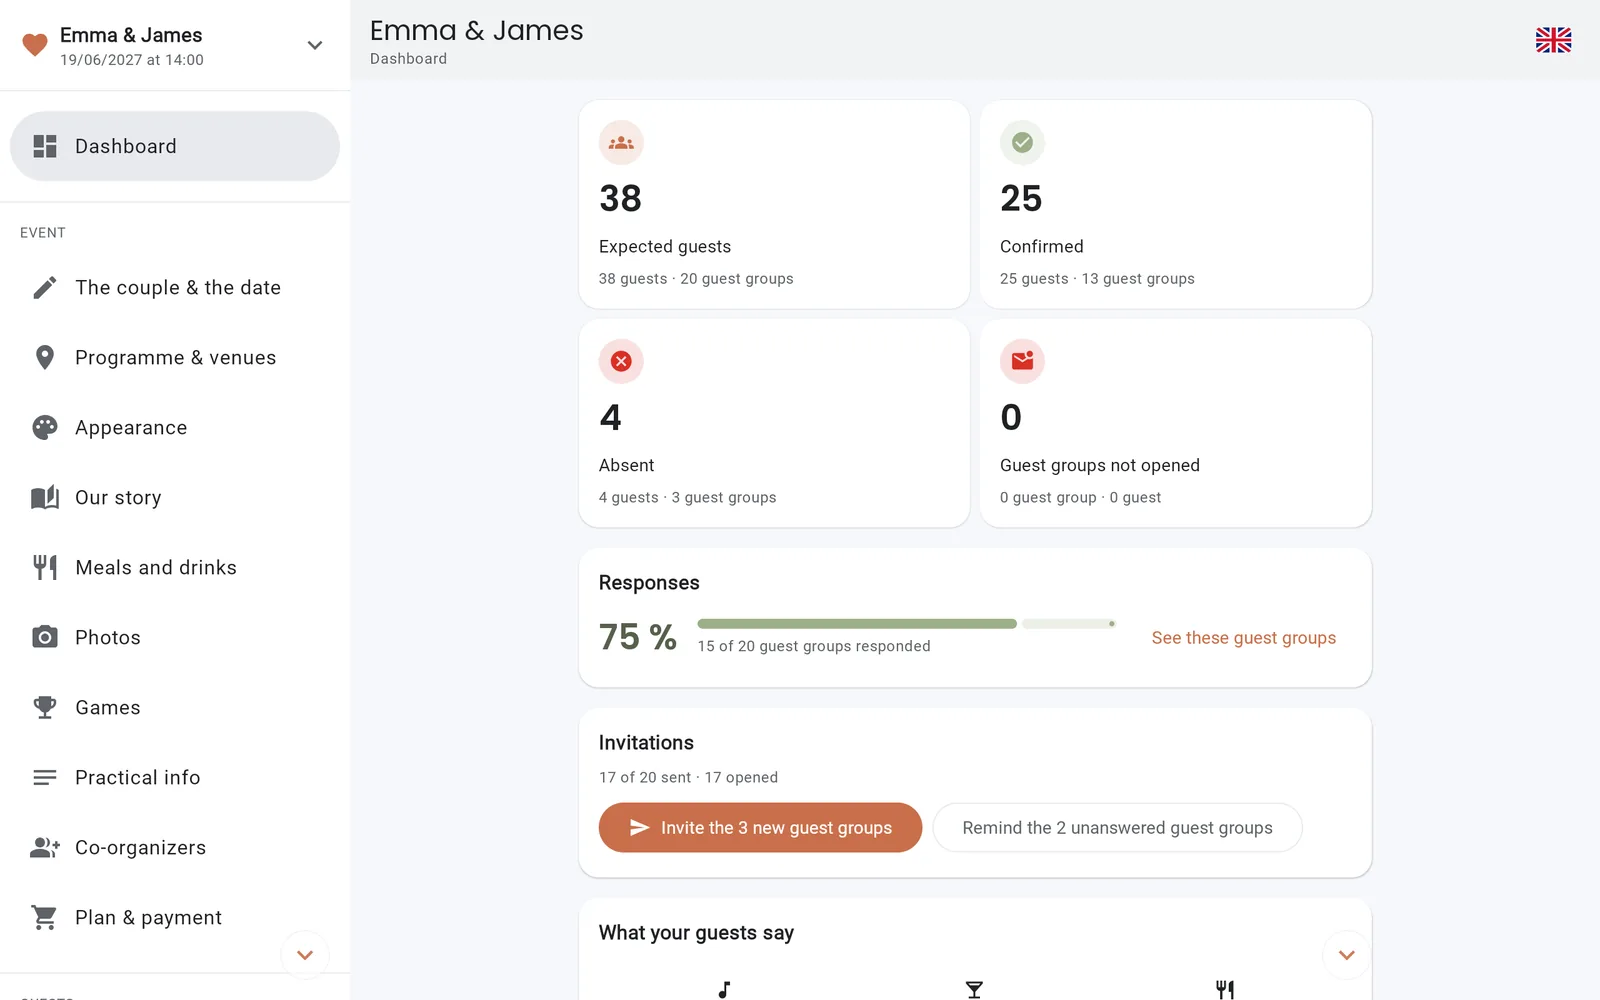Click the Games trophy icon

45,708
